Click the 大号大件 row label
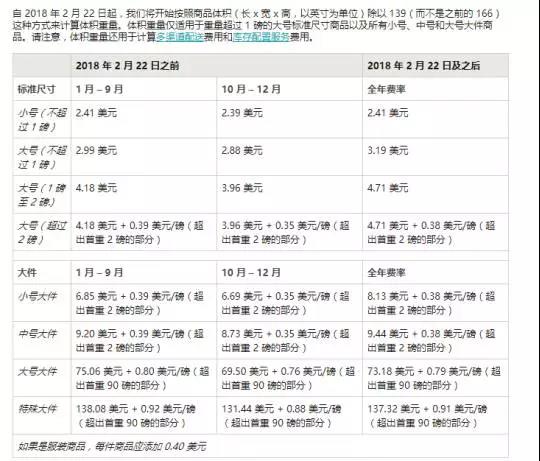This screenshot has height=461, width=540. pyautogui.click(x=38, y=371)
